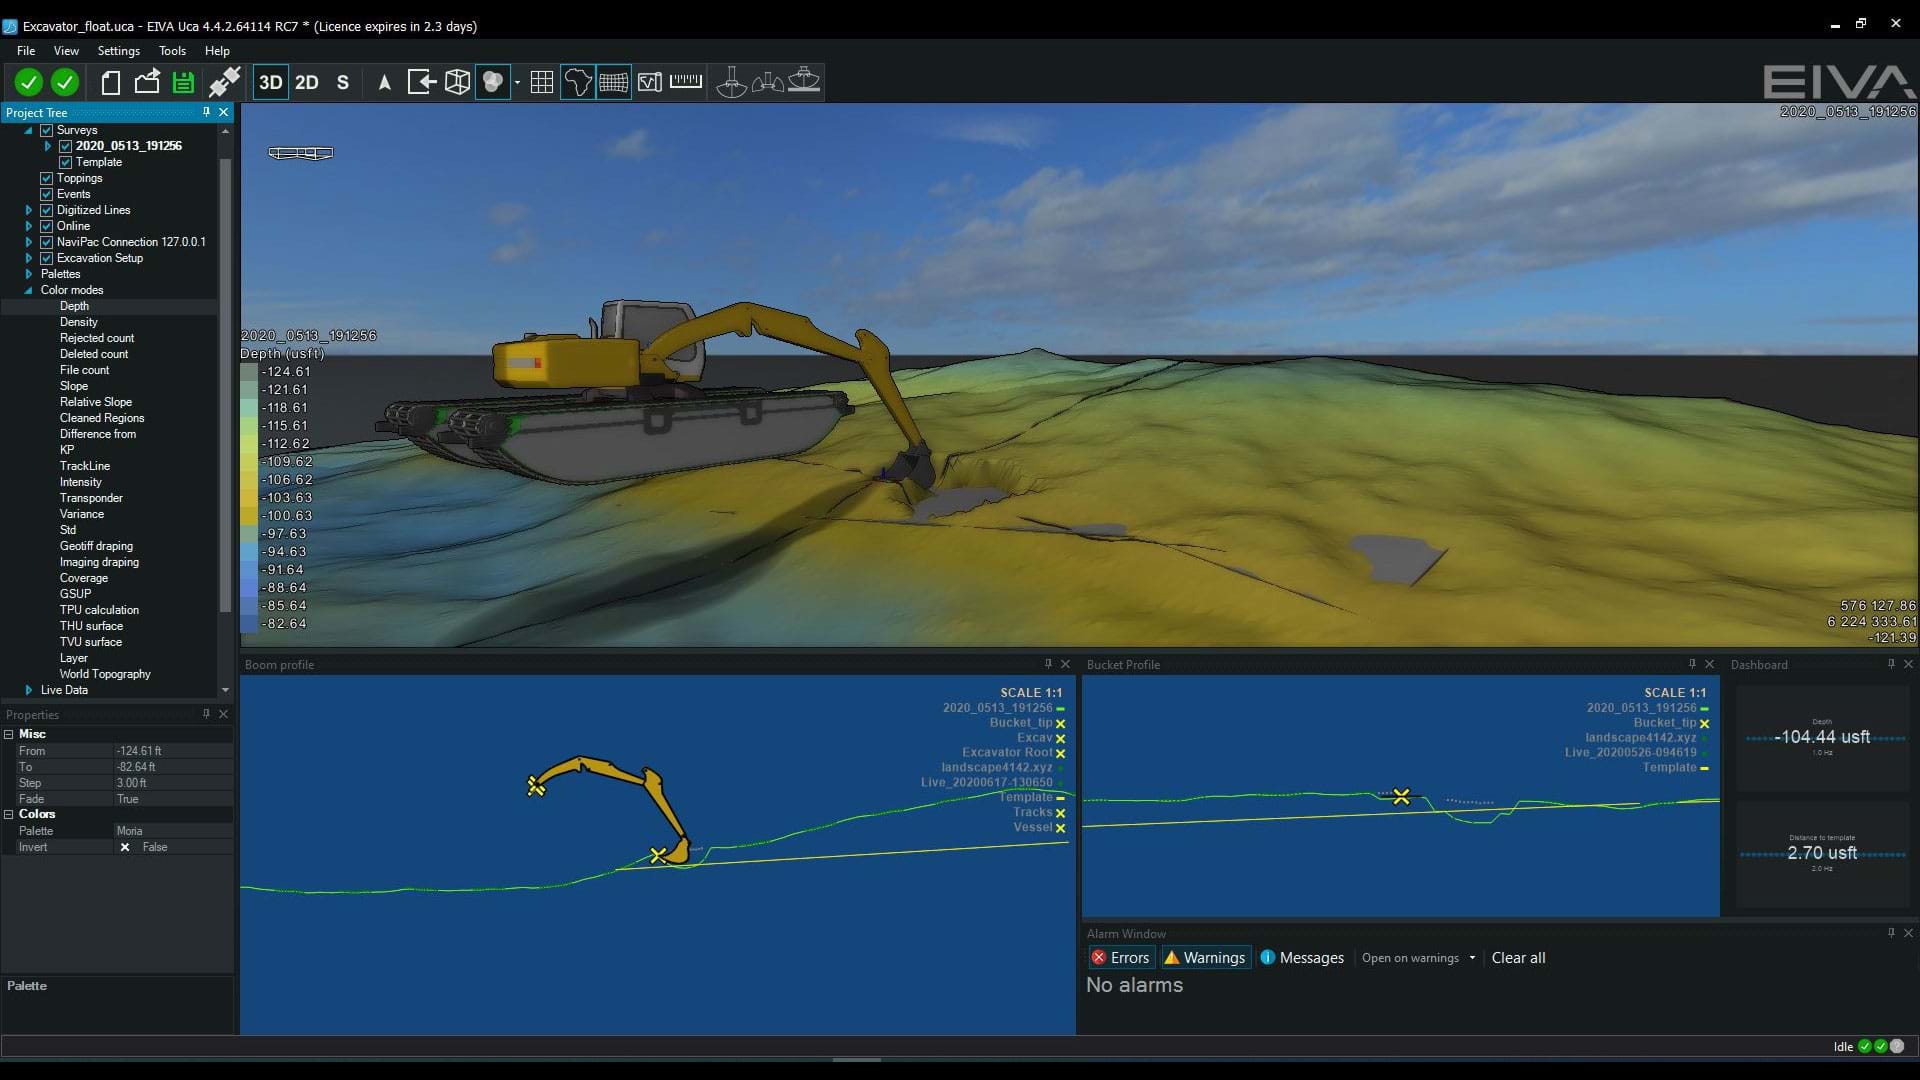Click the first green checkmark status icon
Screen dimensions: 1920x1080
[28, 82]
